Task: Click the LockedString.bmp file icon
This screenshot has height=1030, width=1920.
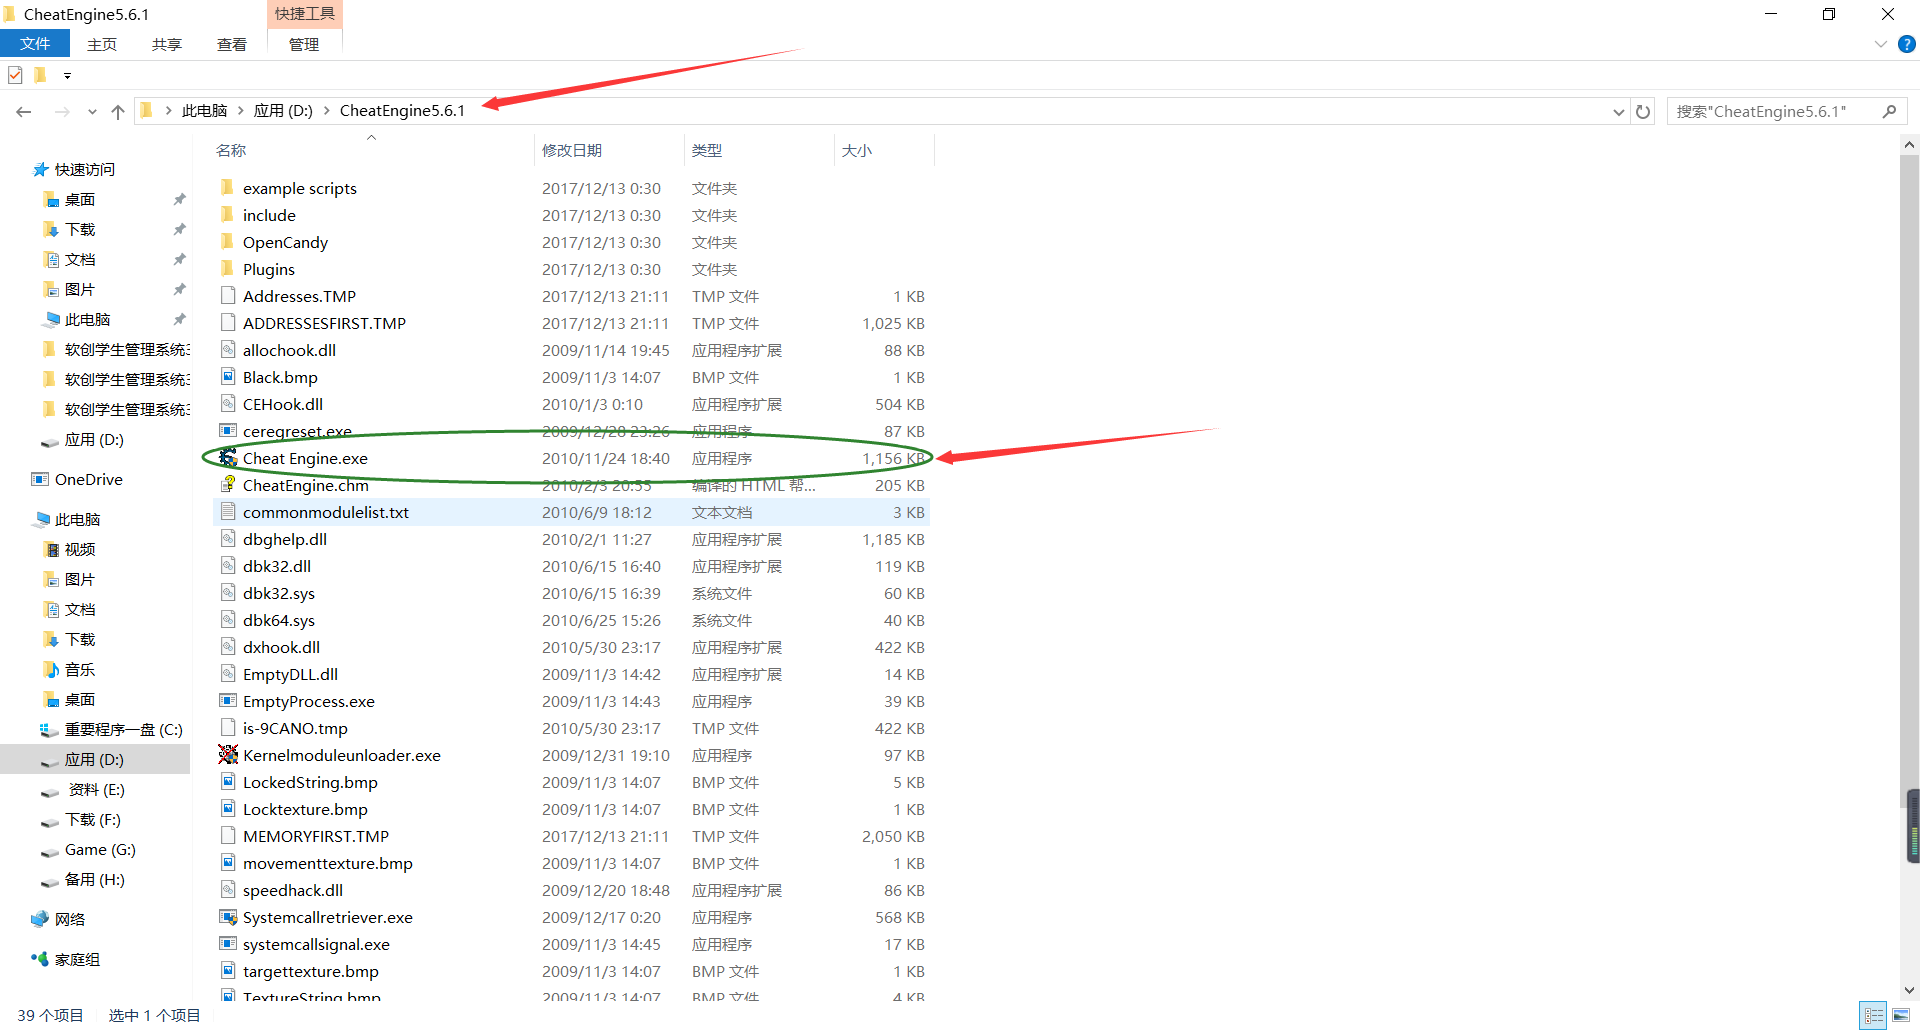Action: (x=228, y=782)
